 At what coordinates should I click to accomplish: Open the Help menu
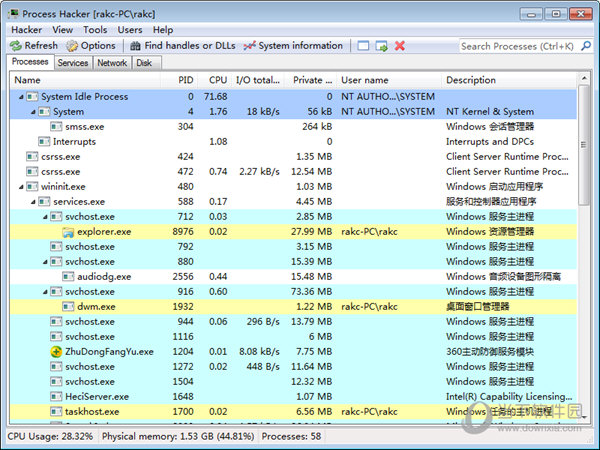click(163, 30)
